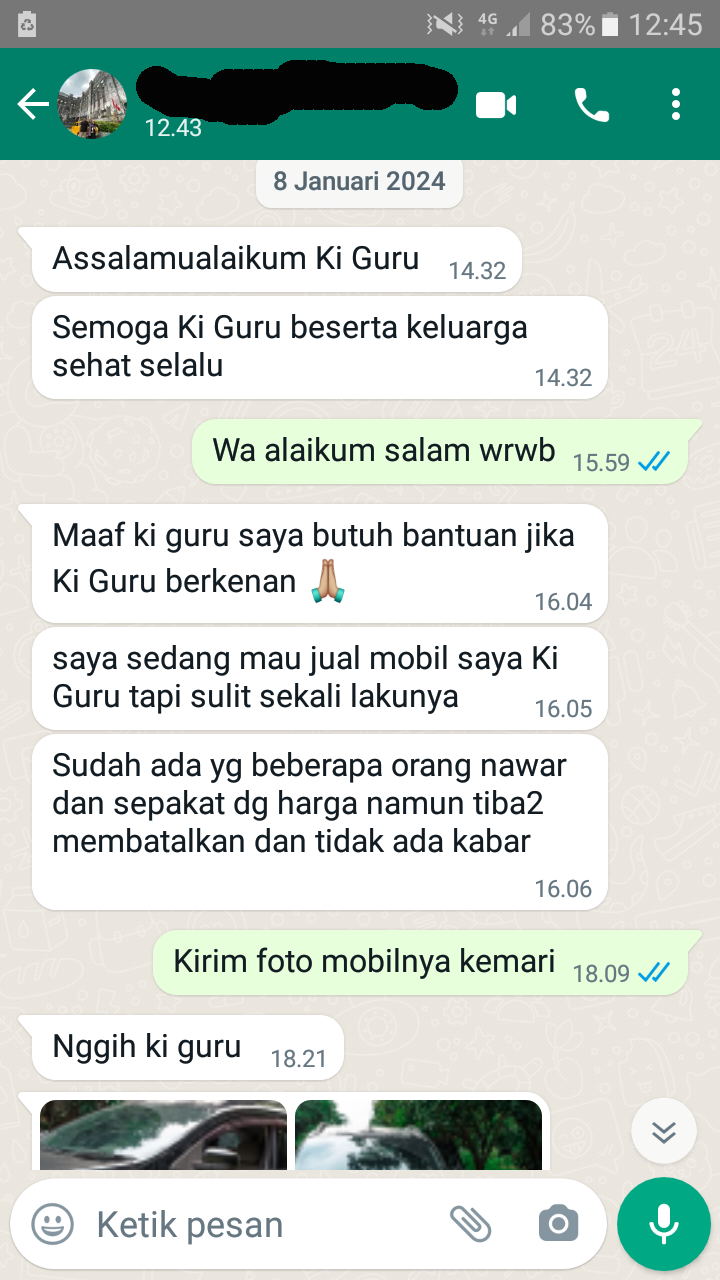Open the right car photo thumbnail

(x=418, y=1135)
